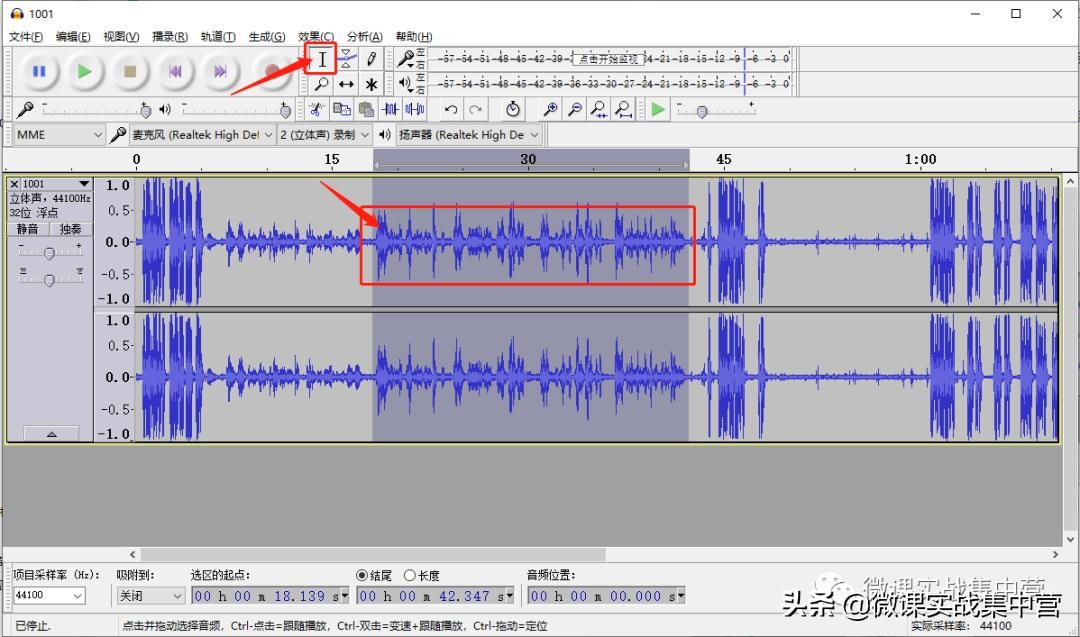Open the 效果(C) menu

coord(316,37)
